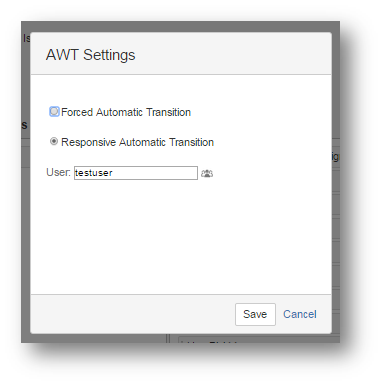Click the 'Forced Automatic Transition' label text

point(126,112)
